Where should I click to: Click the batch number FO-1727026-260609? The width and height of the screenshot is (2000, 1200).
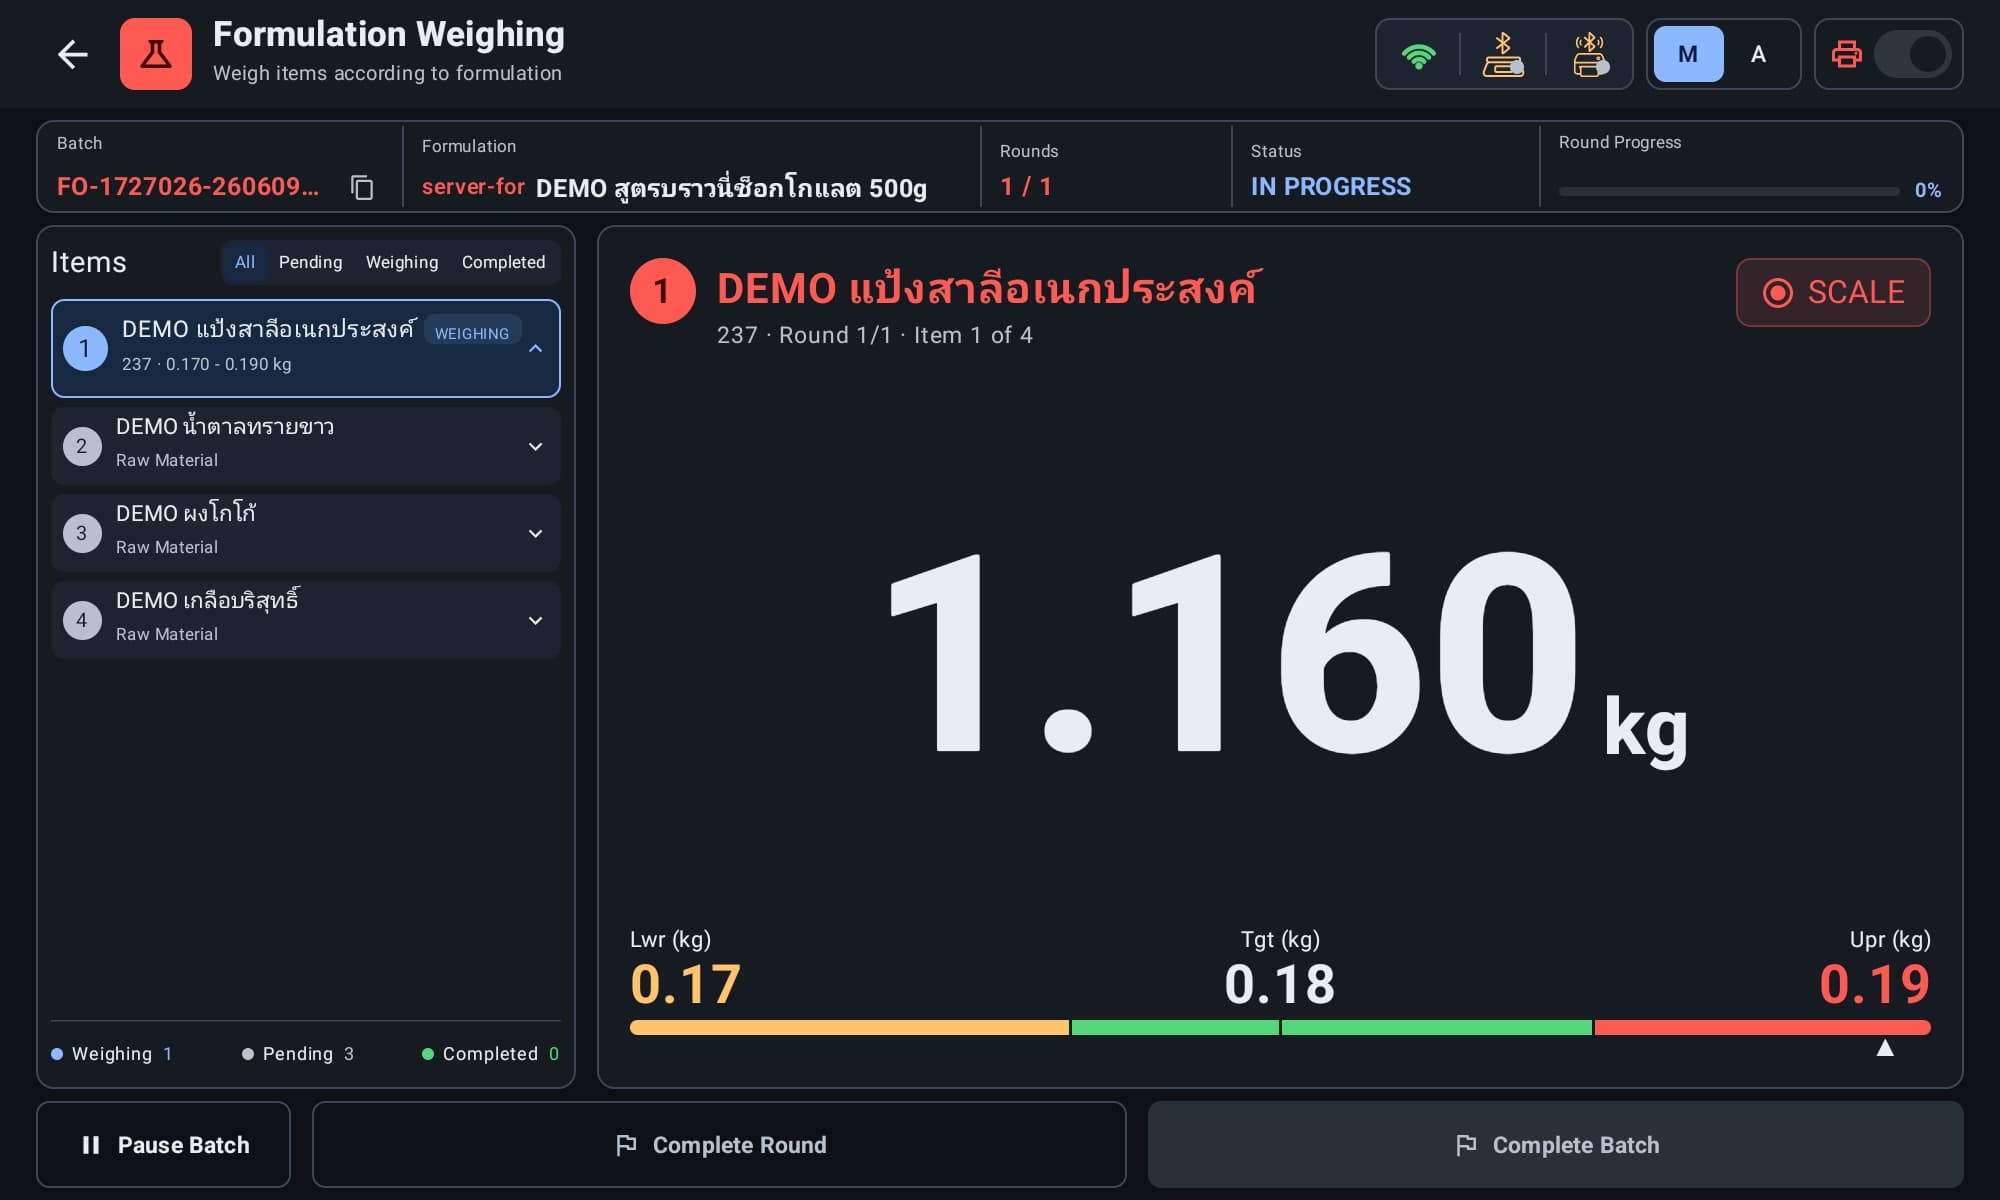coord(188,186)
